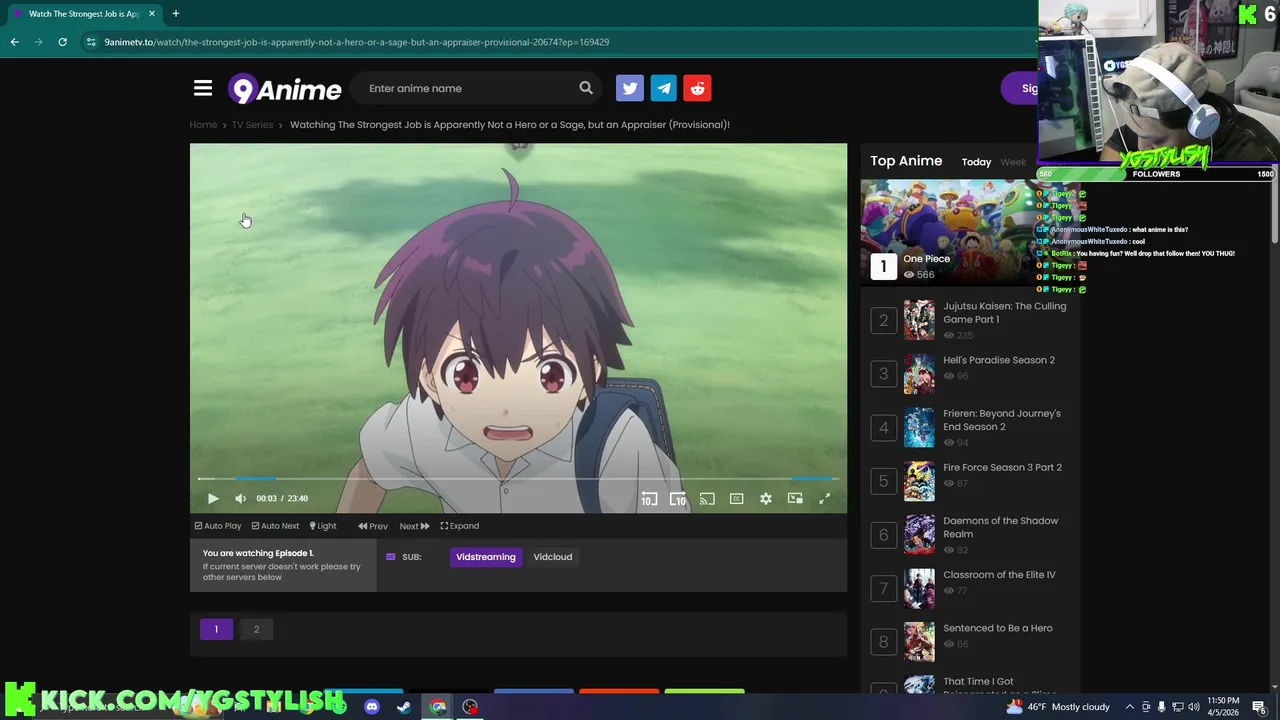1280x720 pixels.
Task: Select the Vidstreaming server
Action: click(486, 557)
